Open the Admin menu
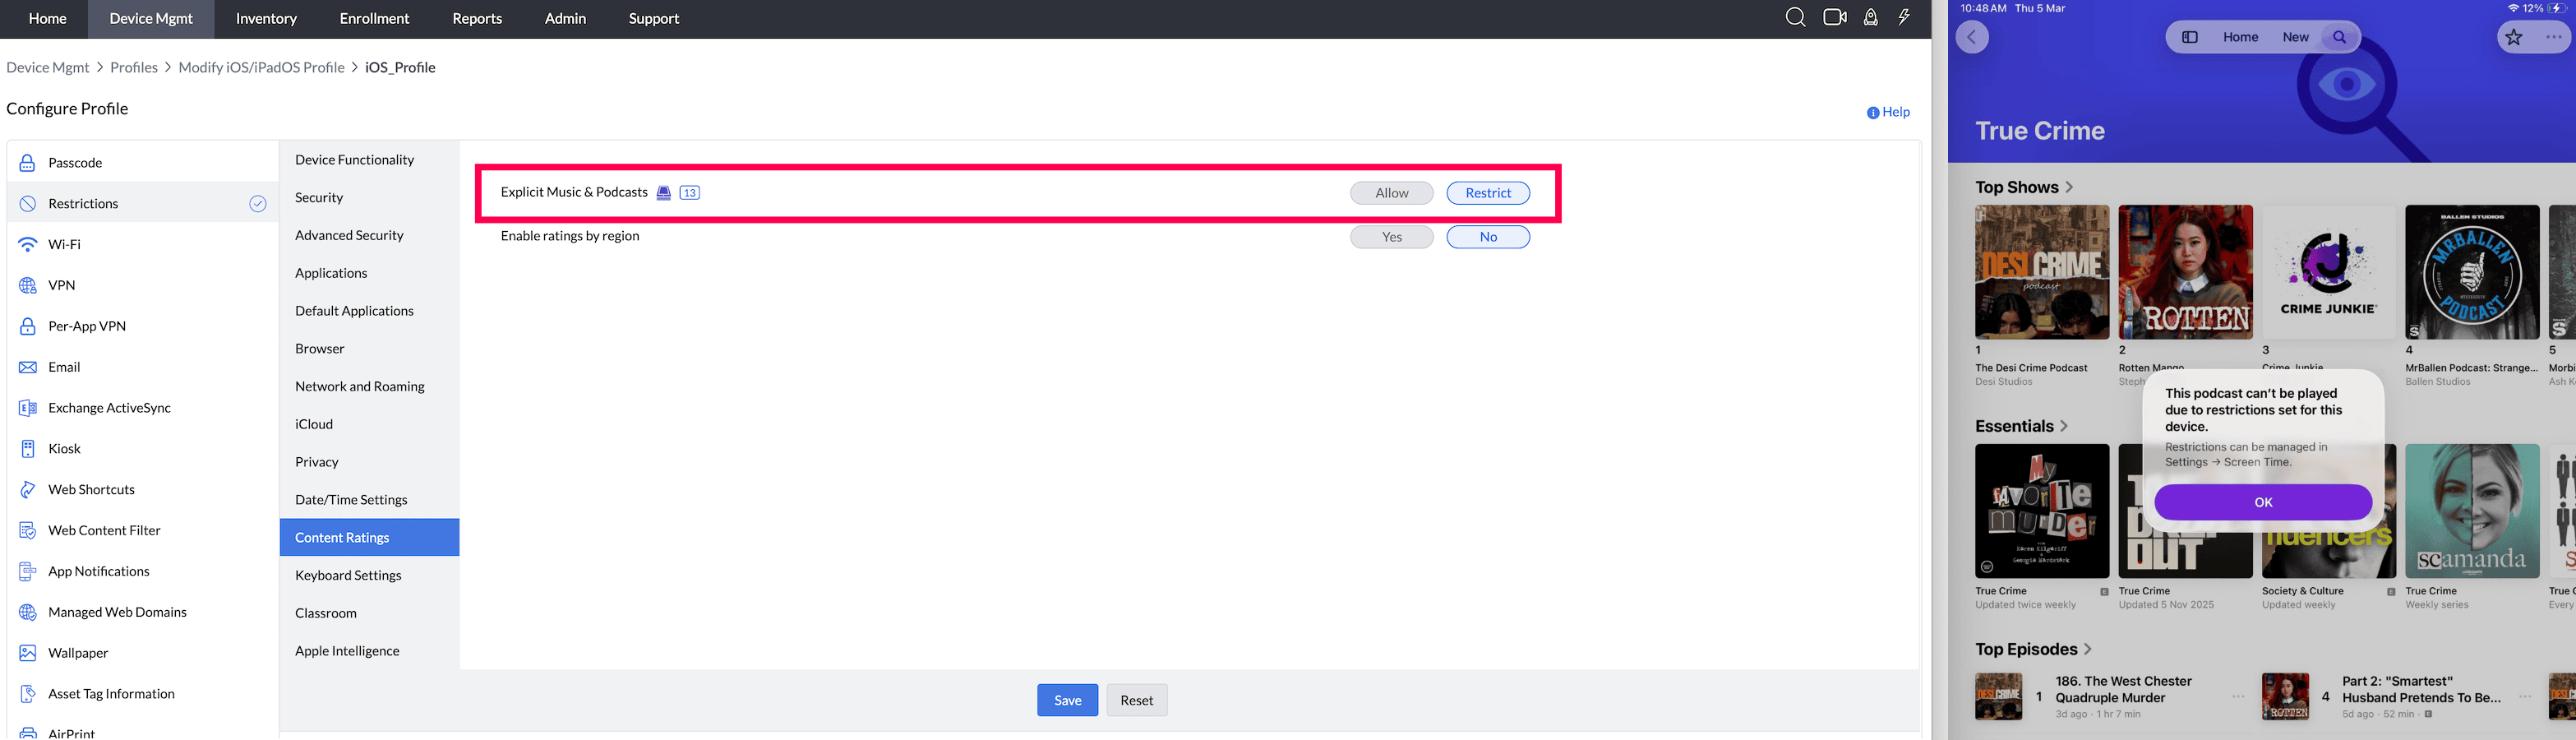2576x740 pixels. pyautogui.click(x=565, y=19)
